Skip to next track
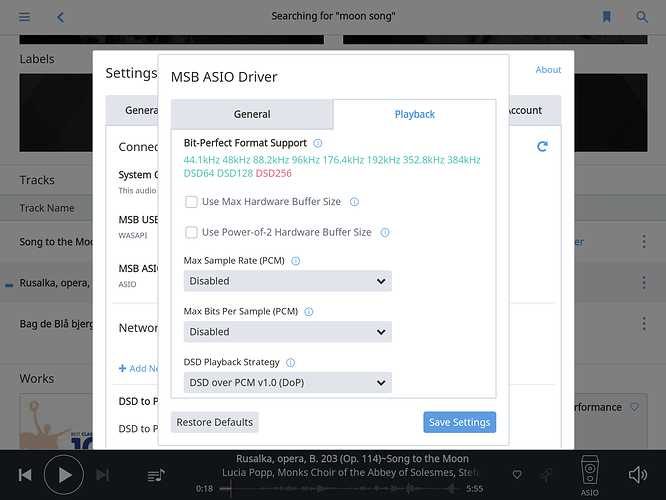 pos(102,475)
